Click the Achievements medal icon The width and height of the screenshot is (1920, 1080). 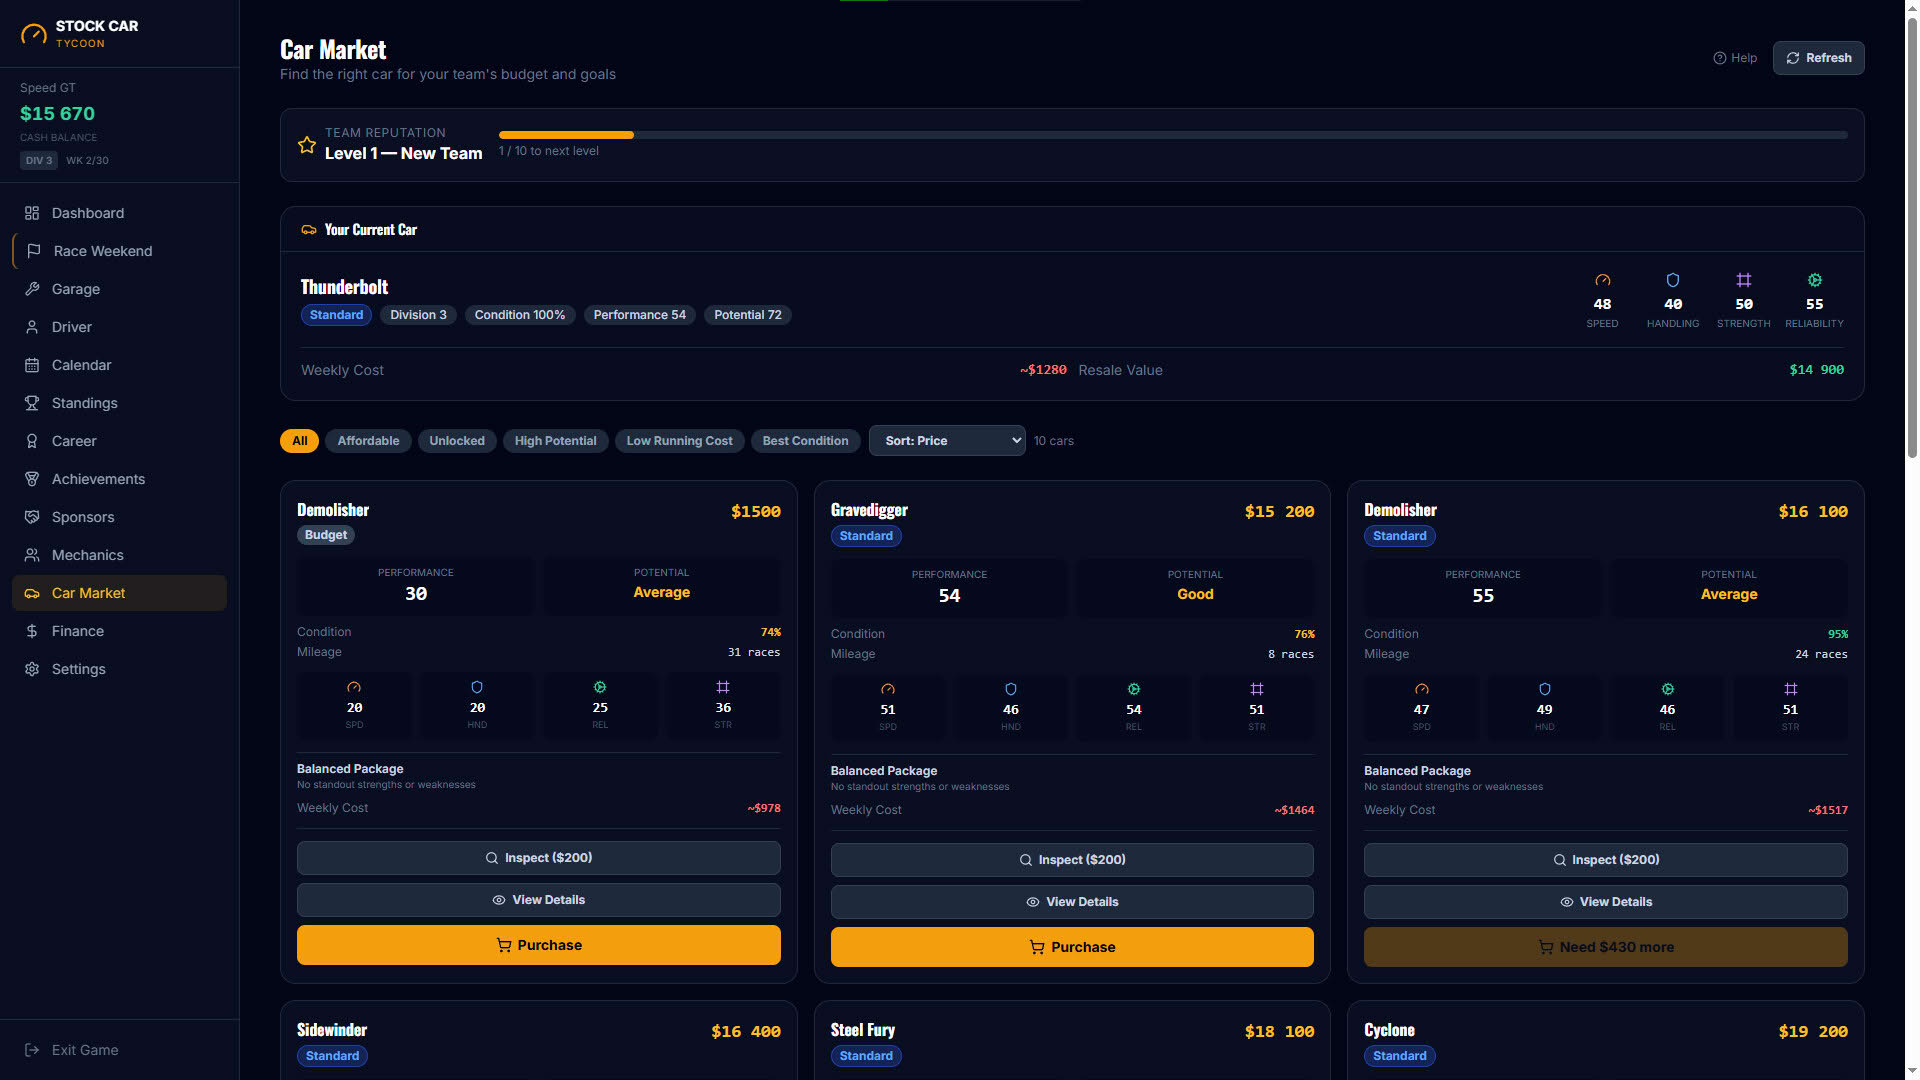tap(32, 479)
